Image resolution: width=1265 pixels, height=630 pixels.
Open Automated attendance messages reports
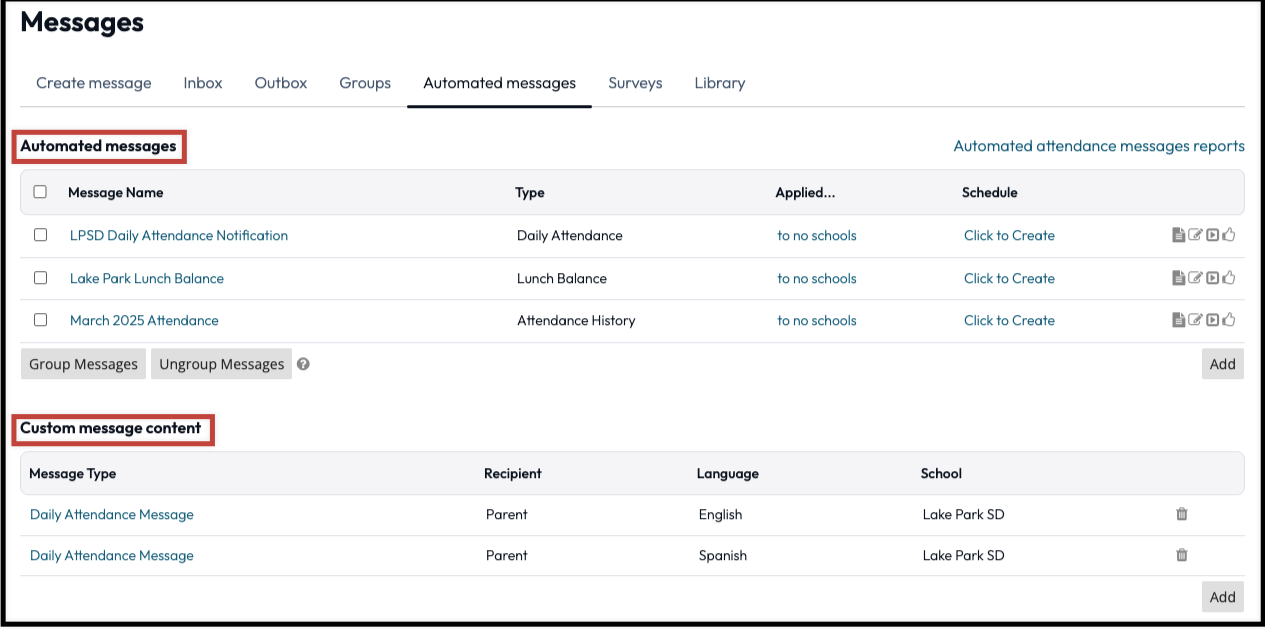tap(1098, 145)
